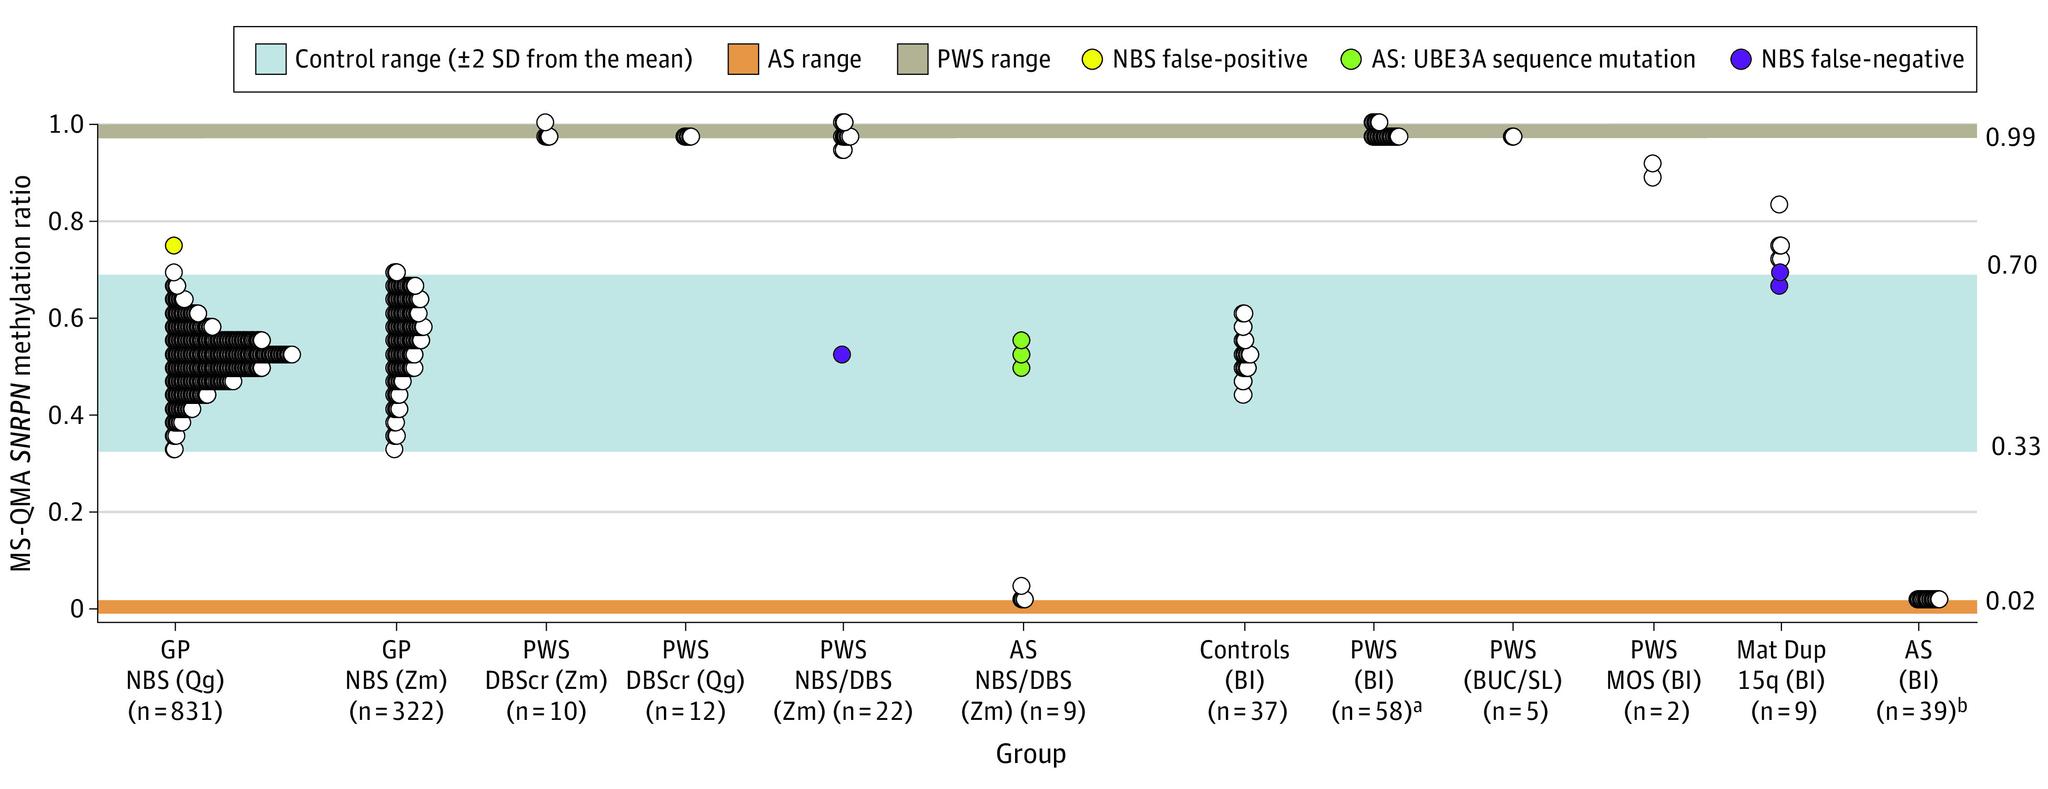Screen dimensions: 2048x789
Task: Click the AS (BI) n=39 group label
Action: pyautogui.click(x=1918, y=681)
